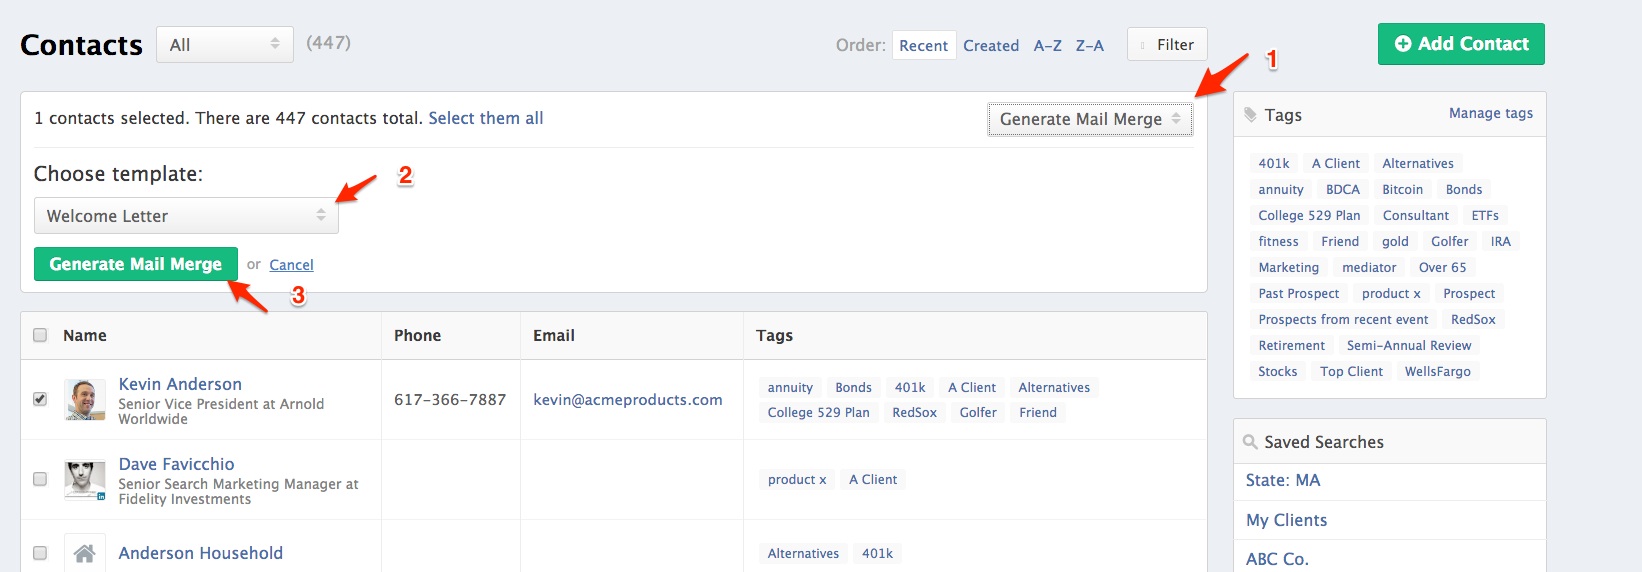Uncheck Kevin Anderson's row checkbox
1642x572 pixels.
[40, 399]
